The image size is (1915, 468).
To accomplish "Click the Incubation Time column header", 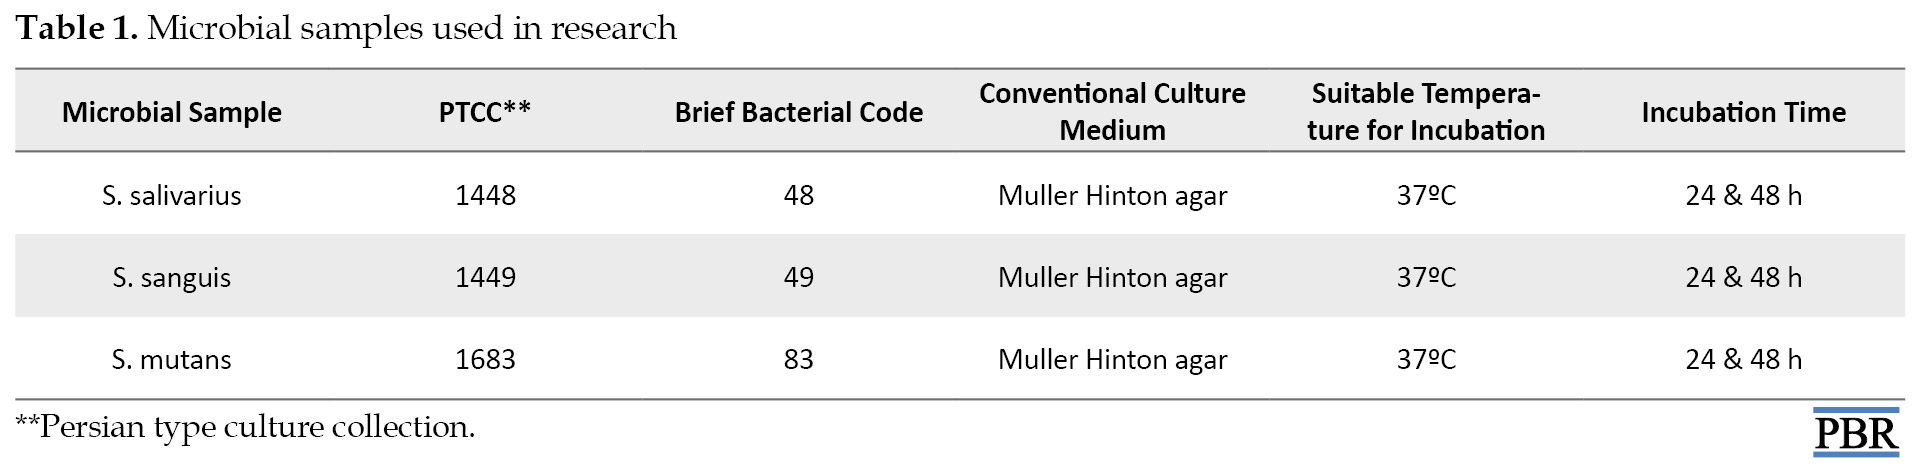I will tap(1743, 112).
